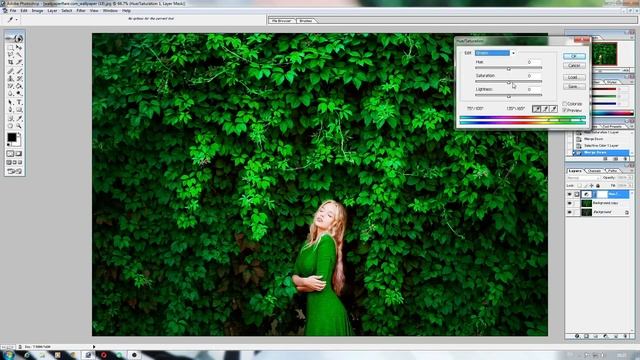This screenshot has height=360, width=640.
Task: Select the Magic Wand tool
Action: tap(19, 54)
